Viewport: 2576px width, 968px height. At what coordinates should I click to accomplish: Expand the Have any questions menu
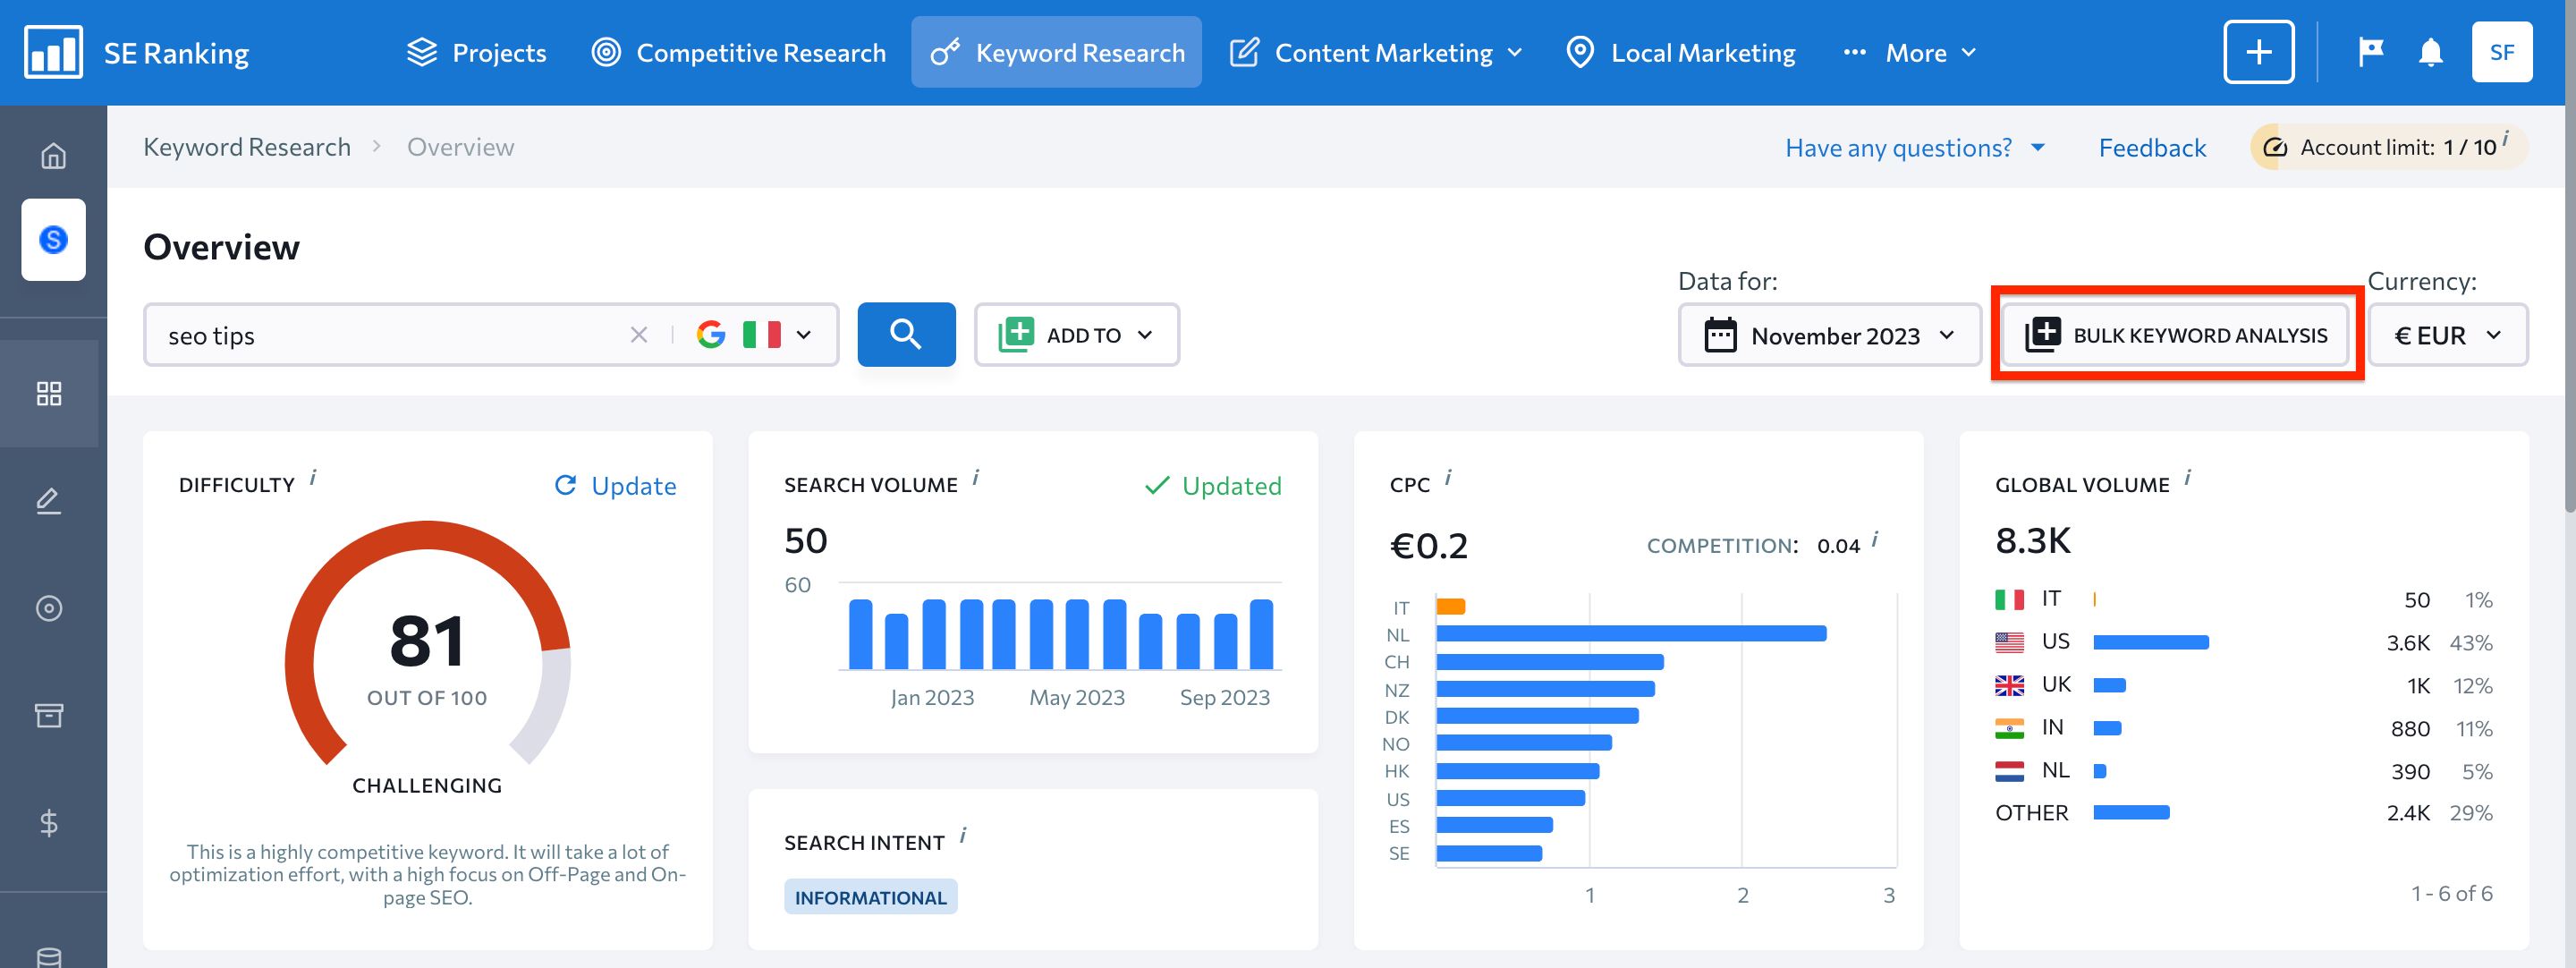click(1914, 148)
